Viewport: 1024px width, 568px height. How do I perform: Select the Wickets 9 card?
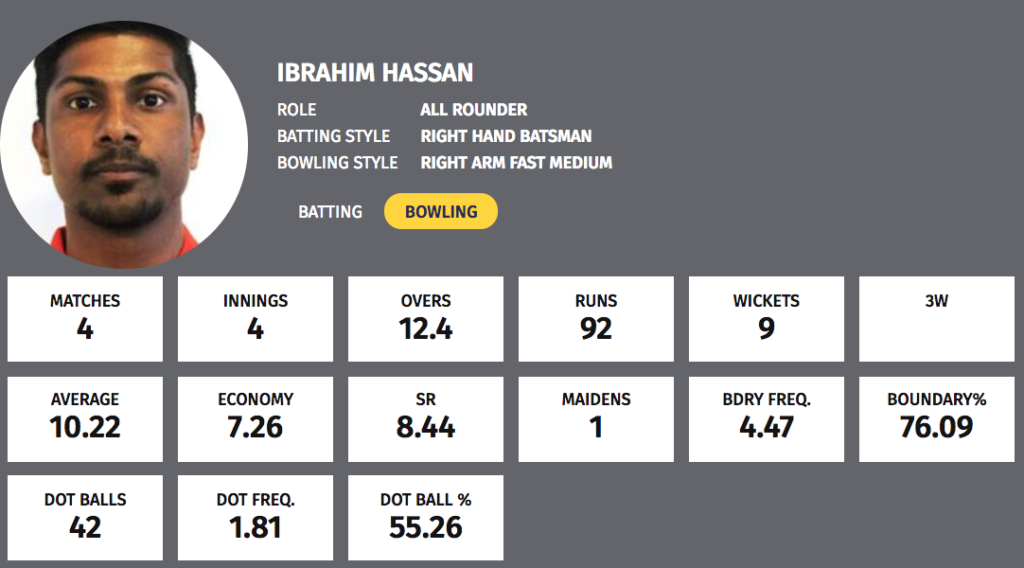tap(766, 319)
